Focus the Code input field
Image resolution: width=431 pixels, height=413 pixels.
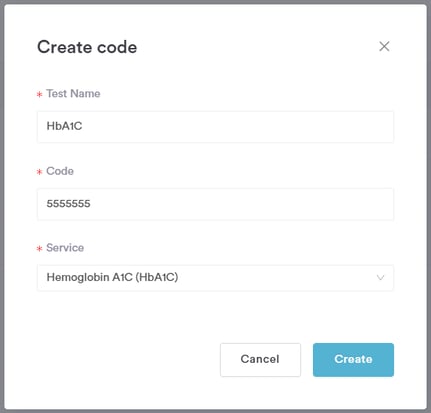215,204
